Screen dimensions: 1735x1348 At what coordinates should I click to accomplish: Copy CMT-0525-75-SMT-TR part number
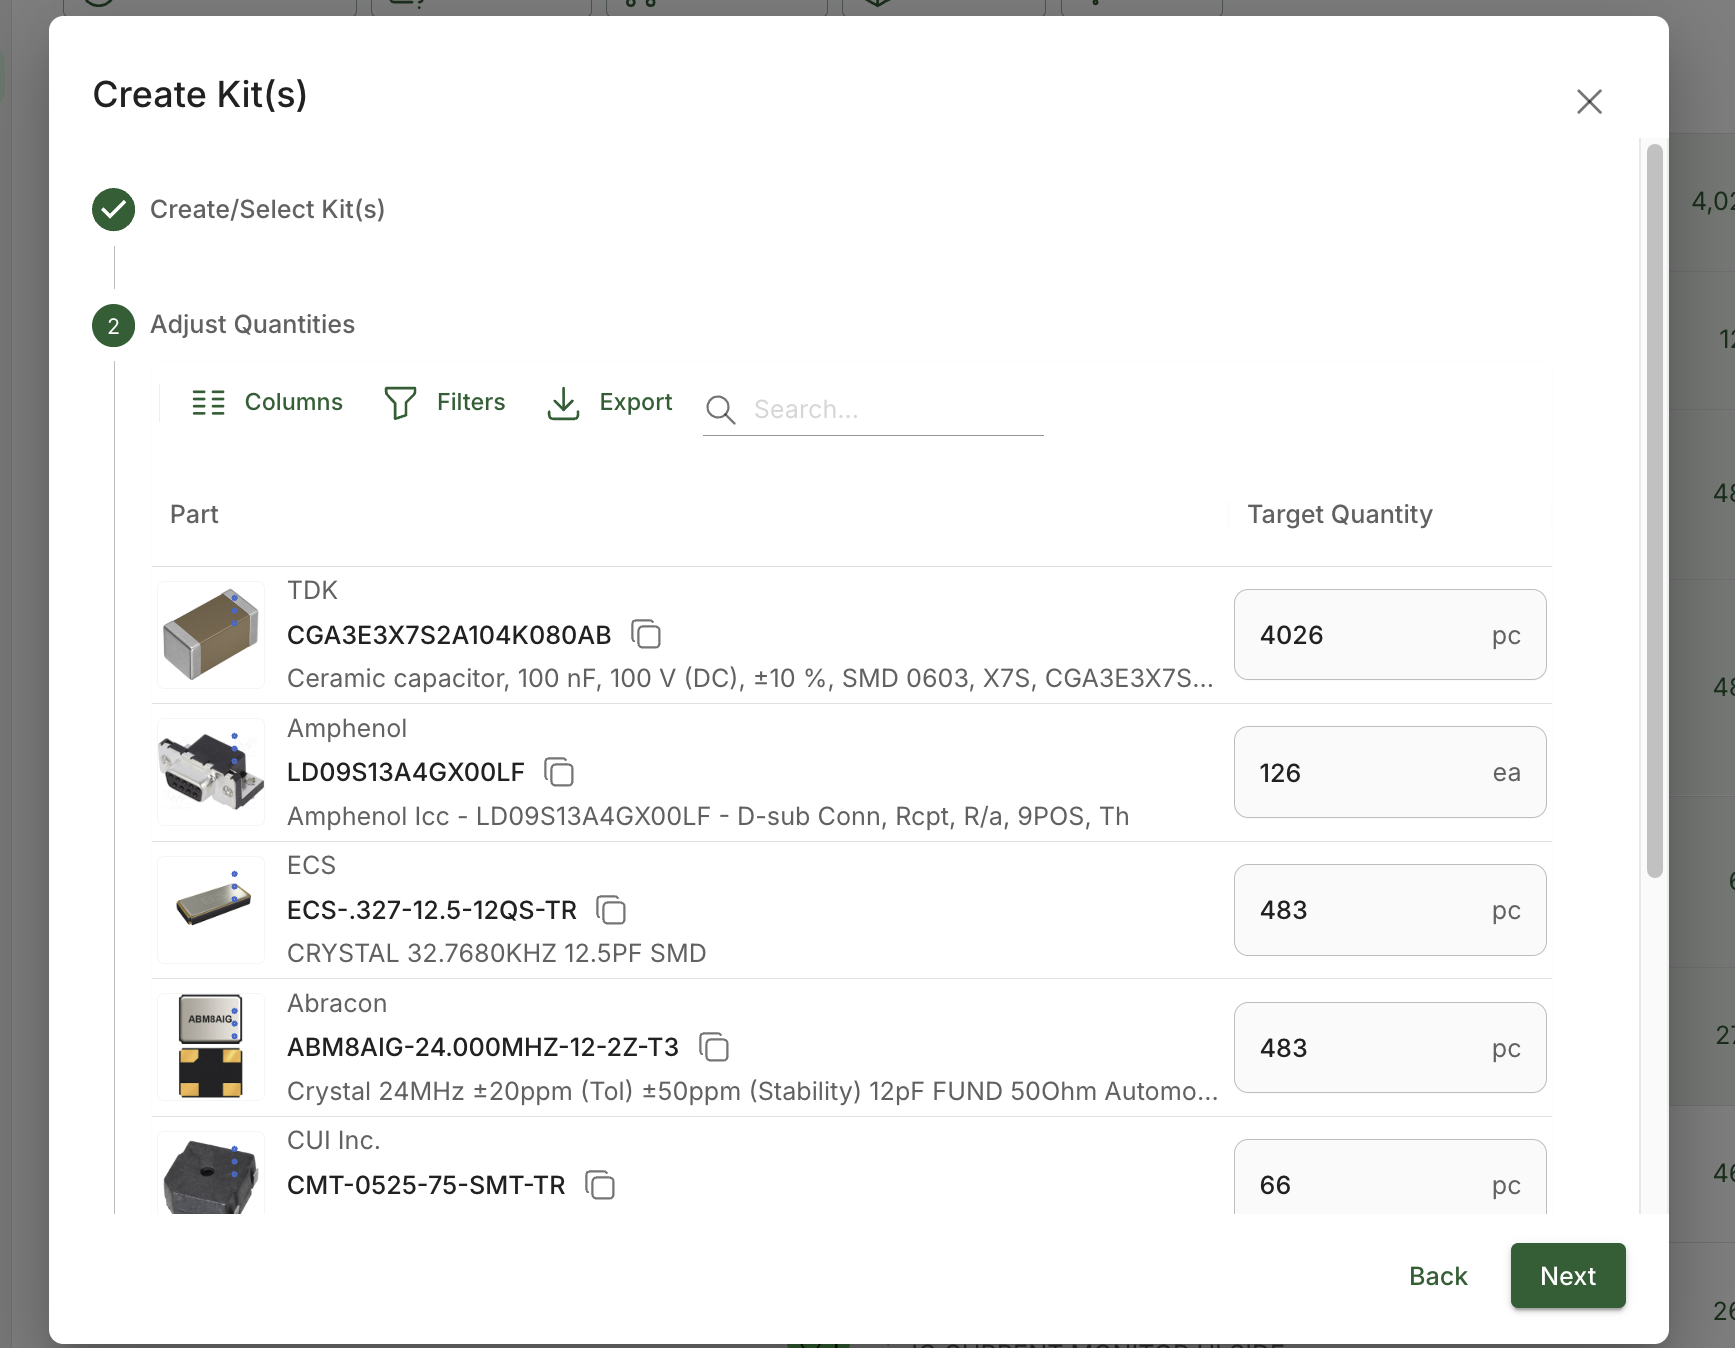[600, 1185]
